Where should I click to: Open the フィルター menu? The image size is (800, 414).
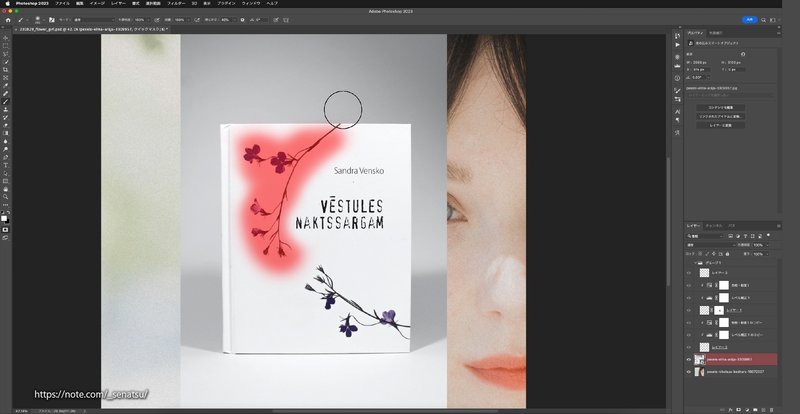[176, 3]
